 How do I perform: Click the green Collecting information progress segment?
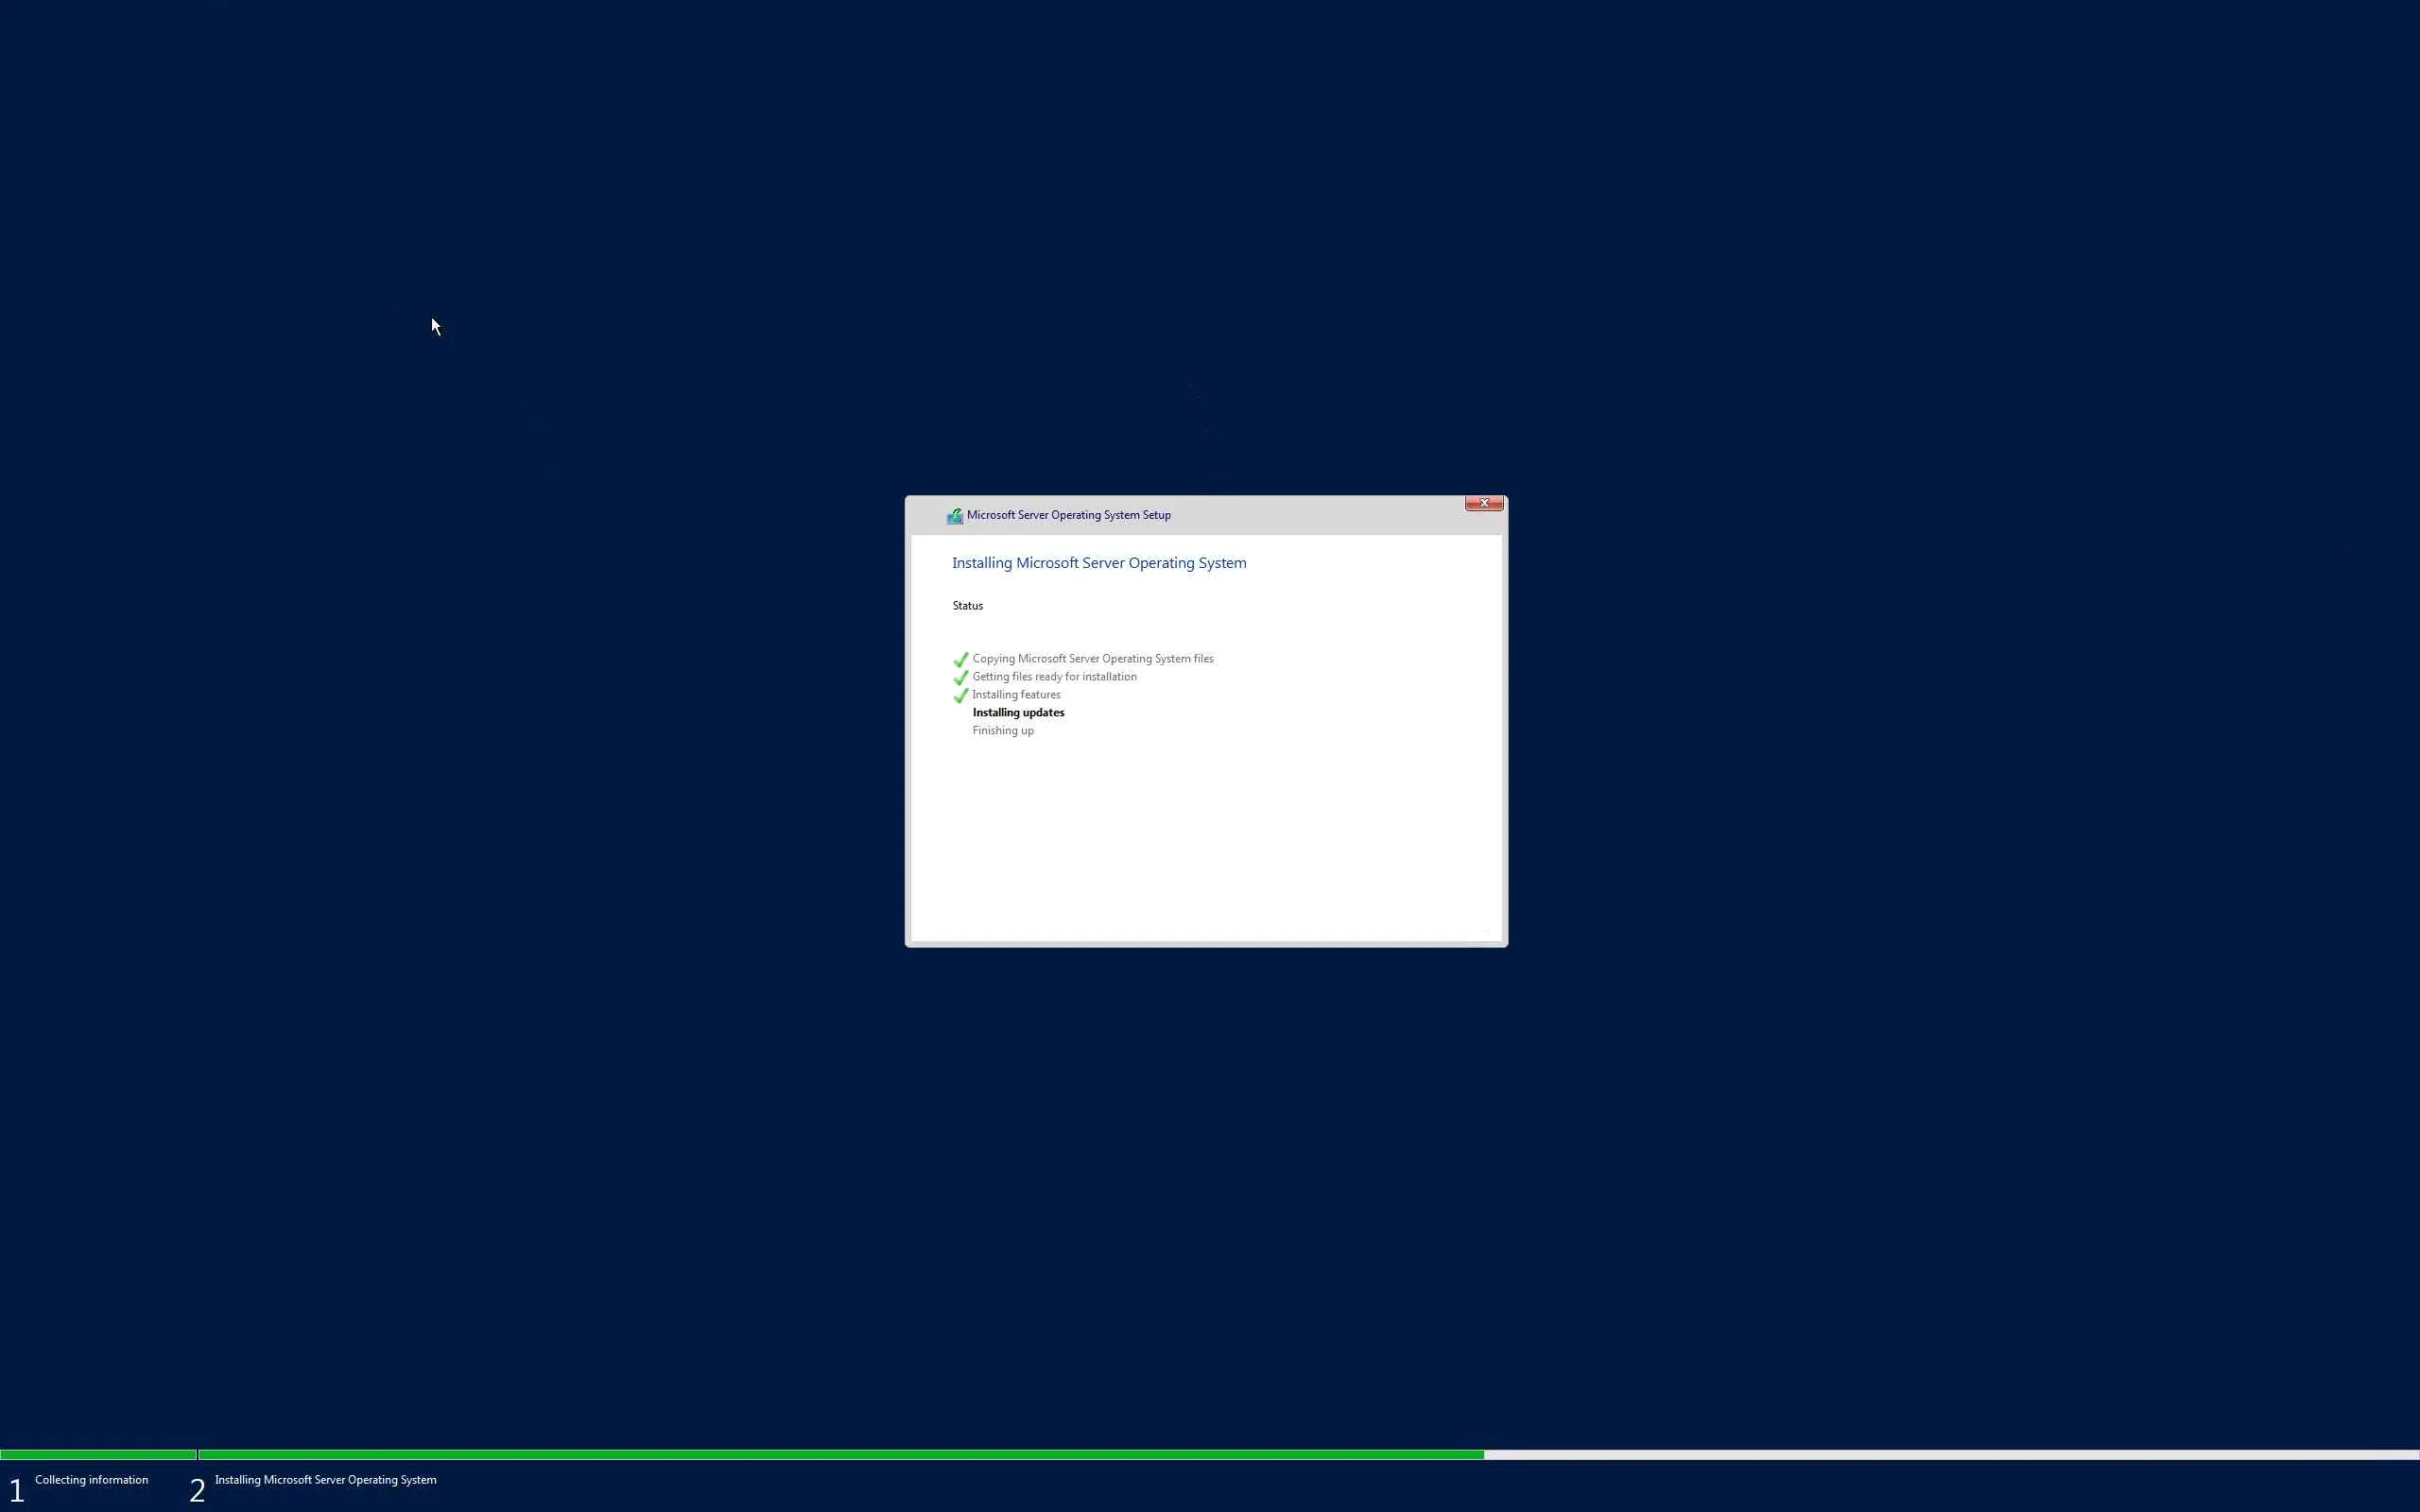point(97,1455)
